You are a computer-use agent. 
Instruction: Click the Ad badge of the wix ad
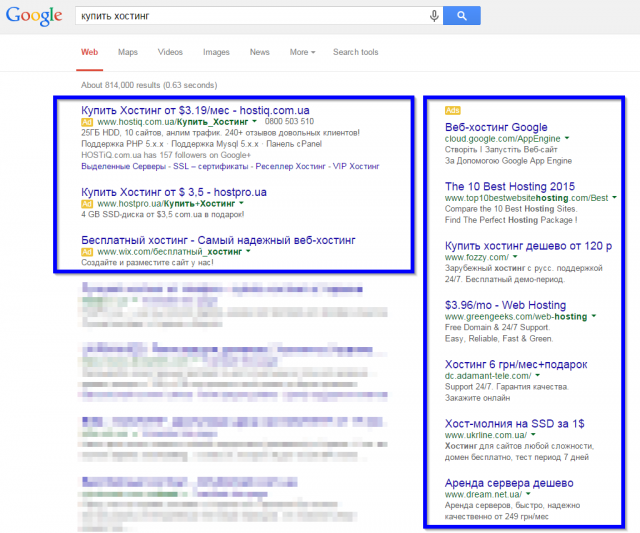(87, 252)
